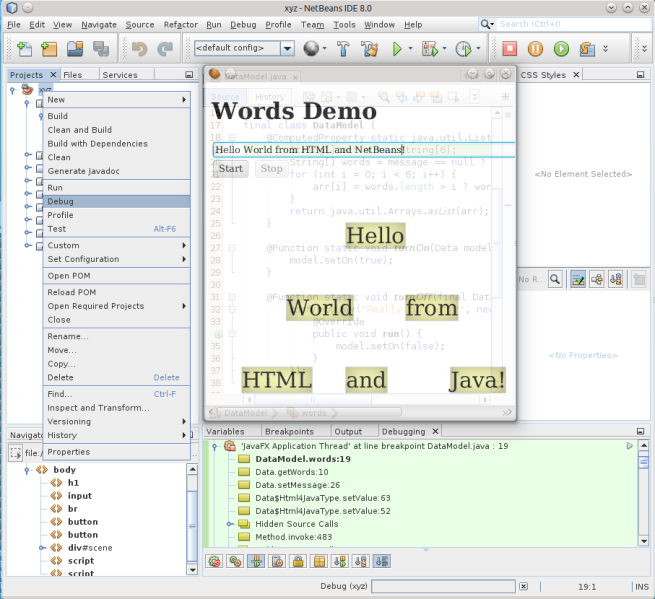Click the resume thread arrow at JavaFX thread
The height and width of the screenshot is (599, 655).
pyautogui.click(x=630, y=446)
